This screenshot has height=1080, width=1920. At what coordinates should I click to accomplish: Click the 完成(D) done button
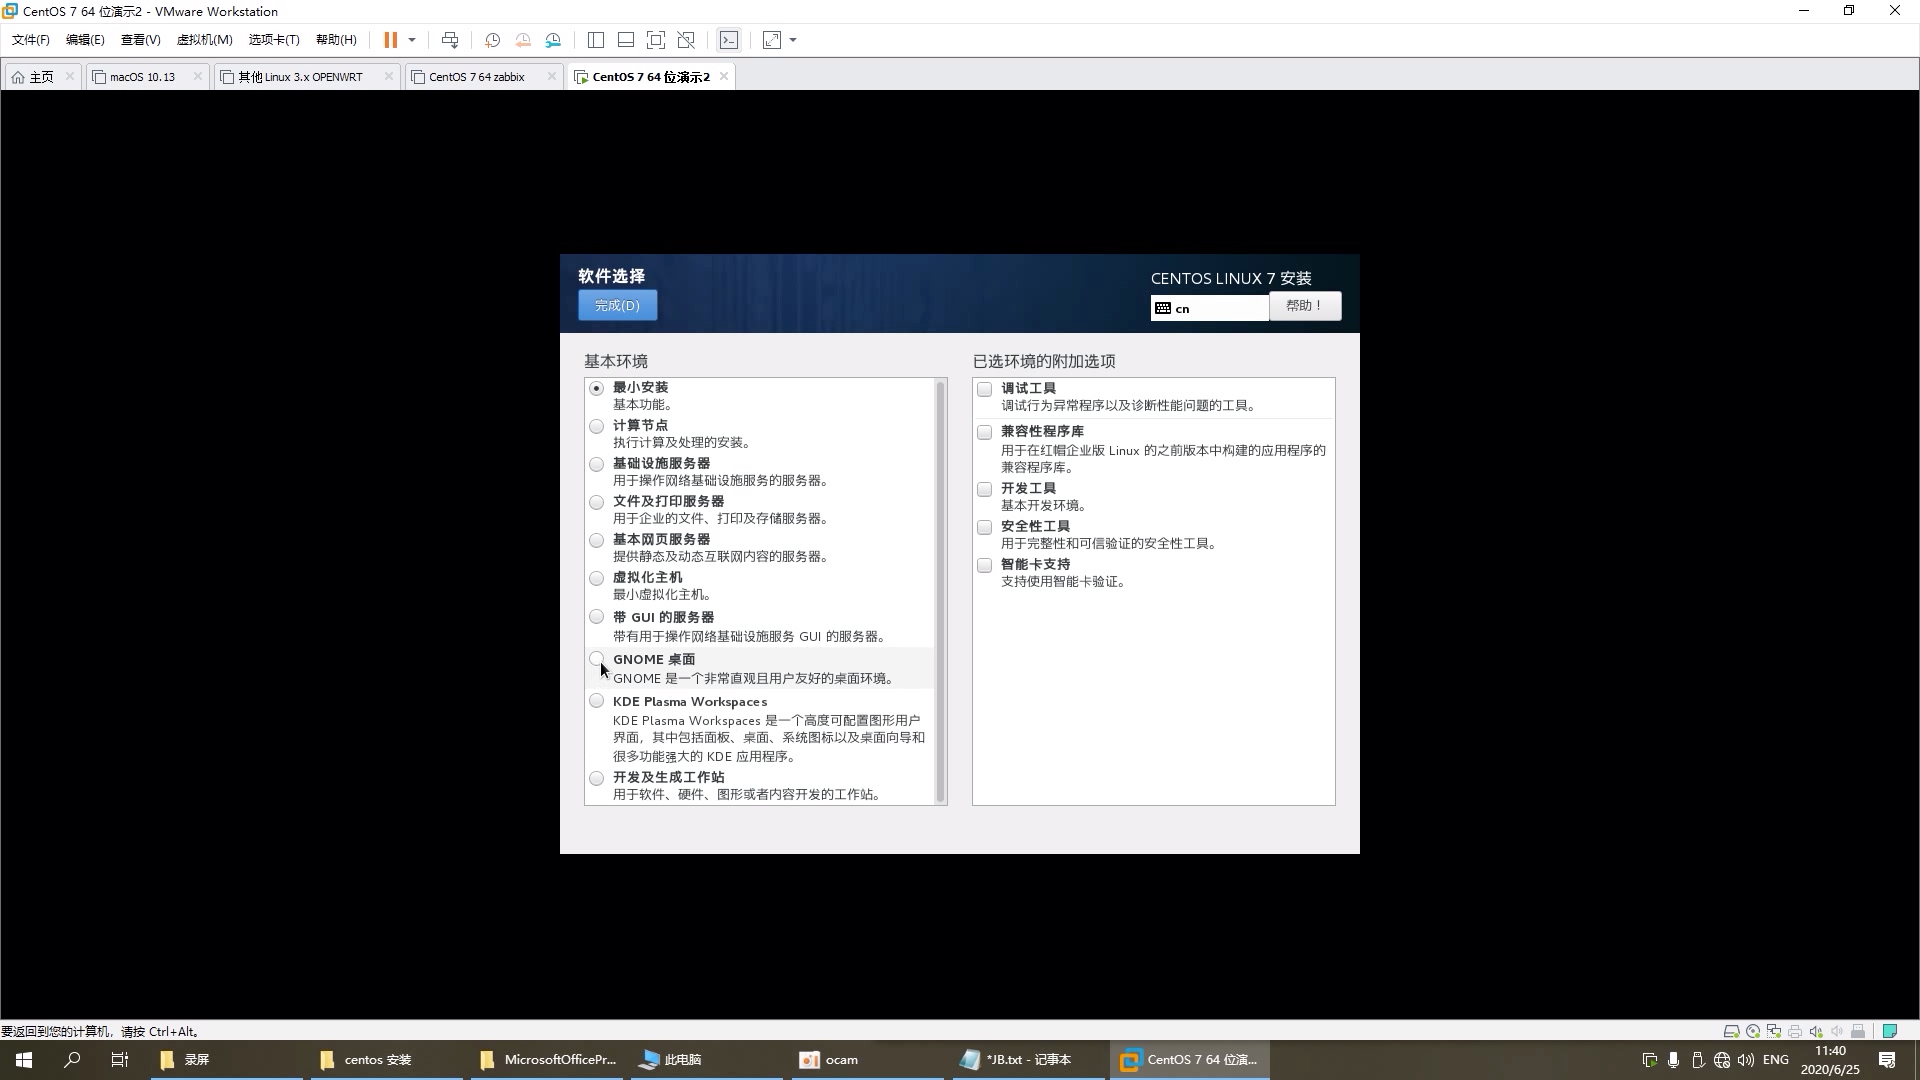pos(617,306)
